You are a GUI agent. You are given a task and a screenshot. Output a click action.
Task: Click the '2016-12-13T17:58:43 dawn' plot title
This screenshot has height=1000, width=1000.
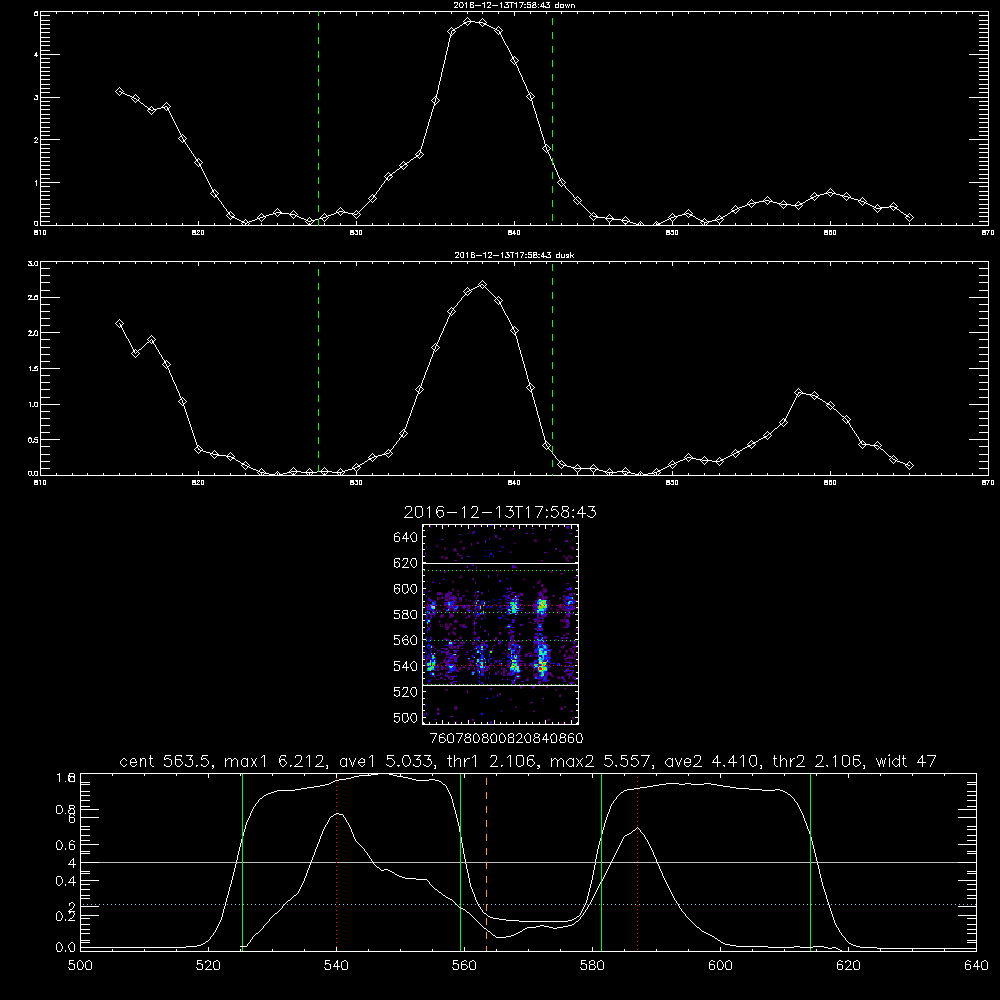[x=514, y=5]
